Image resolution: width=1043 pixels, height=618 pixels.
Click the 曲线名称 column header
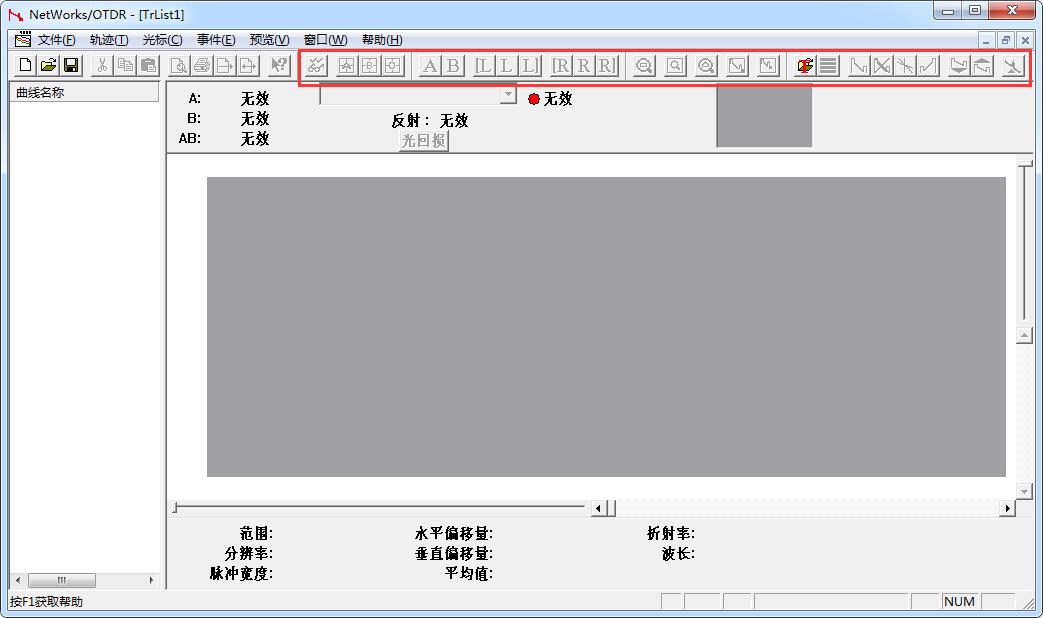(84, 92)
